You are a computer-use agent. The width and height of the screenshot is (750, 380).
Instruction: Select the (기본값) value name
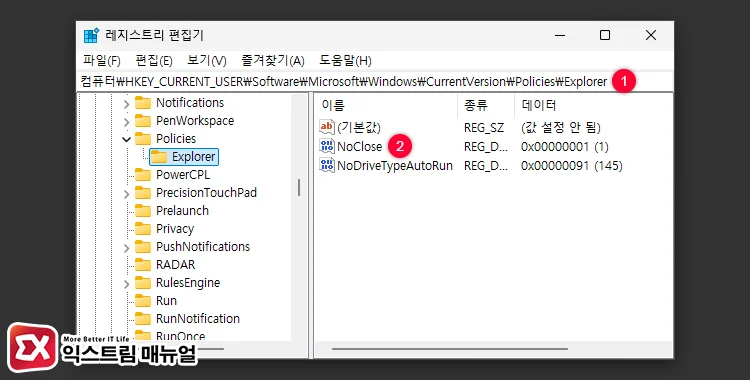pyautogui.click(x=359, y=128)
